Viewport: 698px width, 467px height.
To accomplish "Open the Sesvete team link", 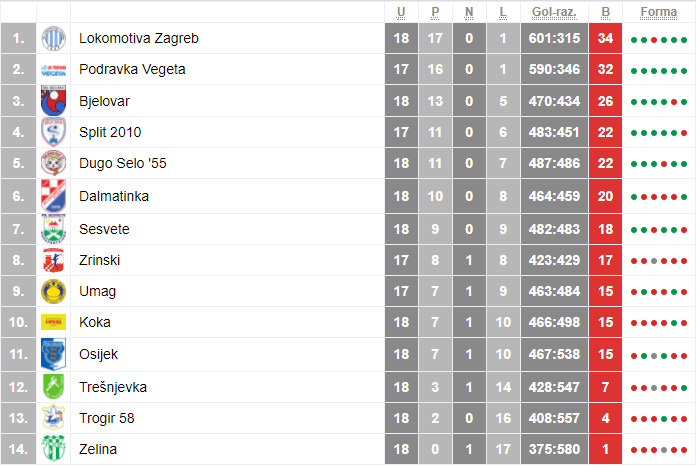I will (104, 229).
